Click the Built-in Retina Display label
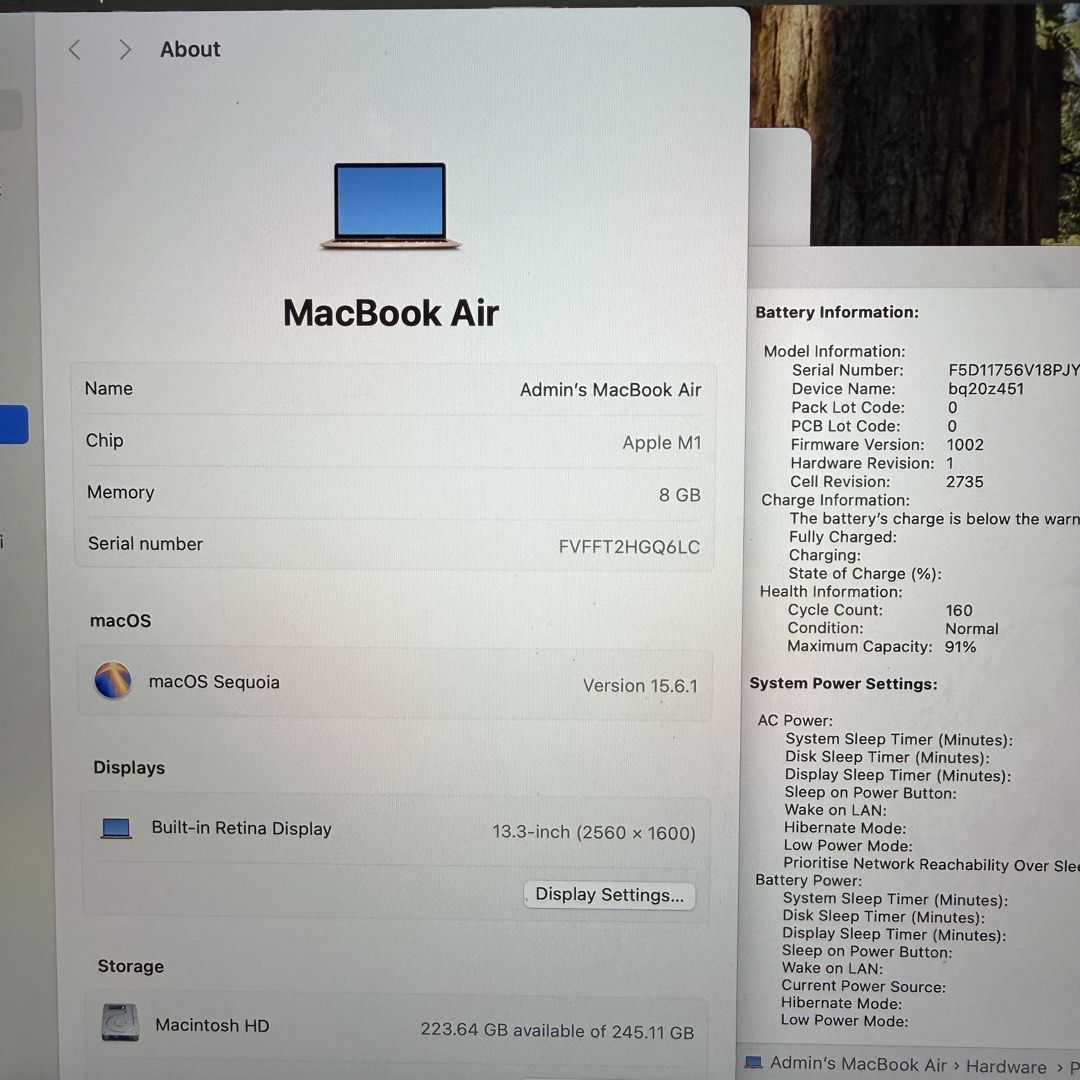The height and width of the screenshot is (1080, 1080). tap(242, 828)
